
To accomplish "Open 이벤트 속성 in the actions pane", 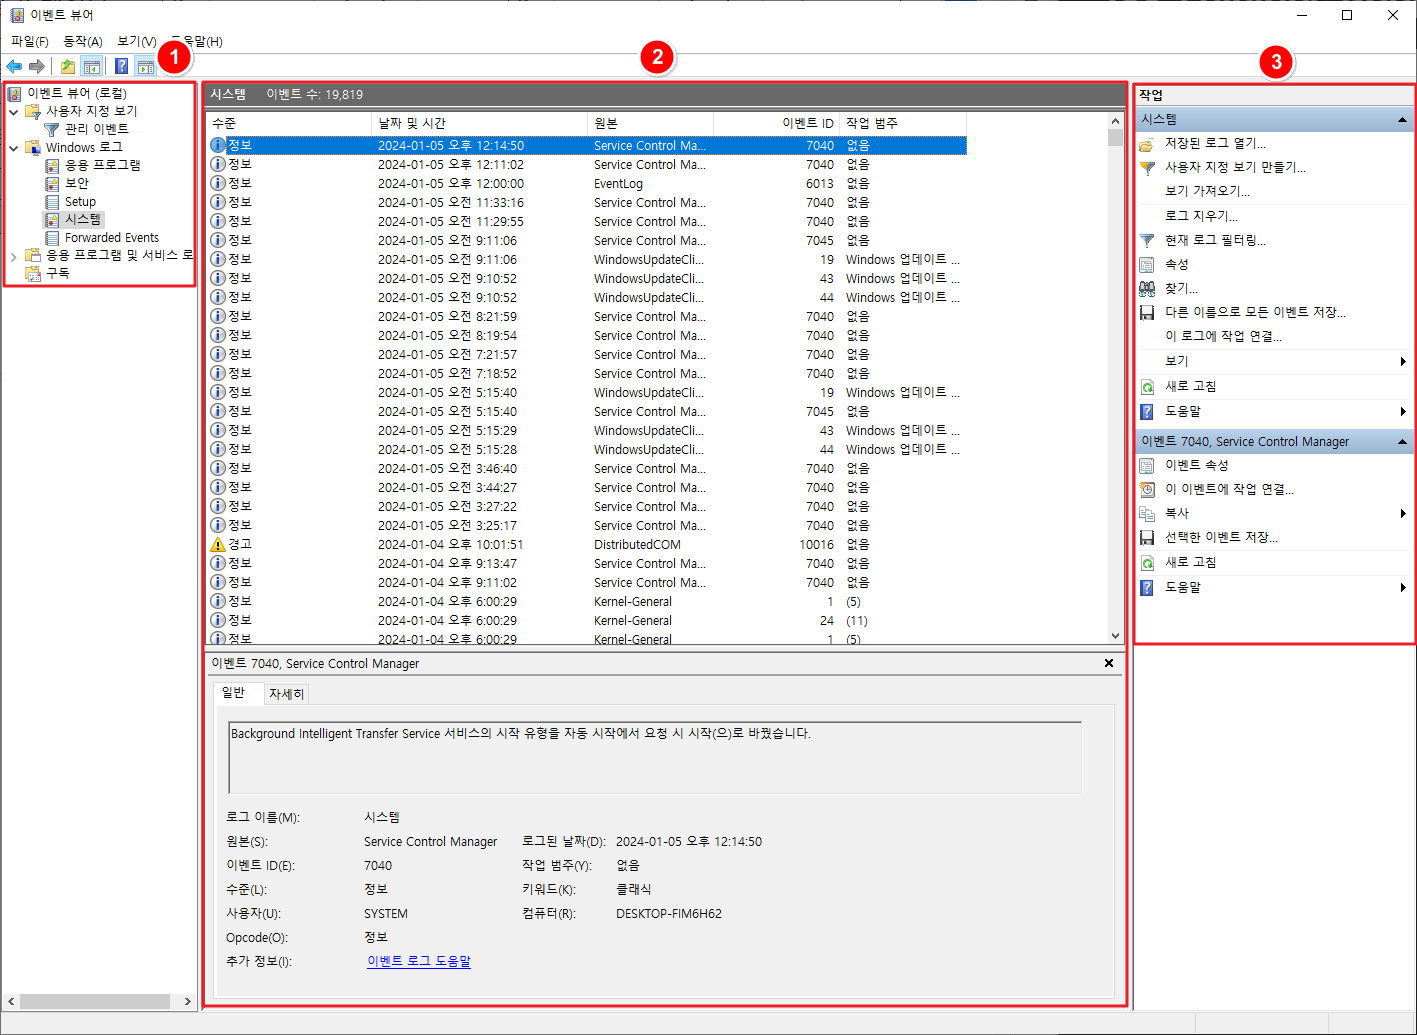I will pyautogui.click(x=1196, y=465).
